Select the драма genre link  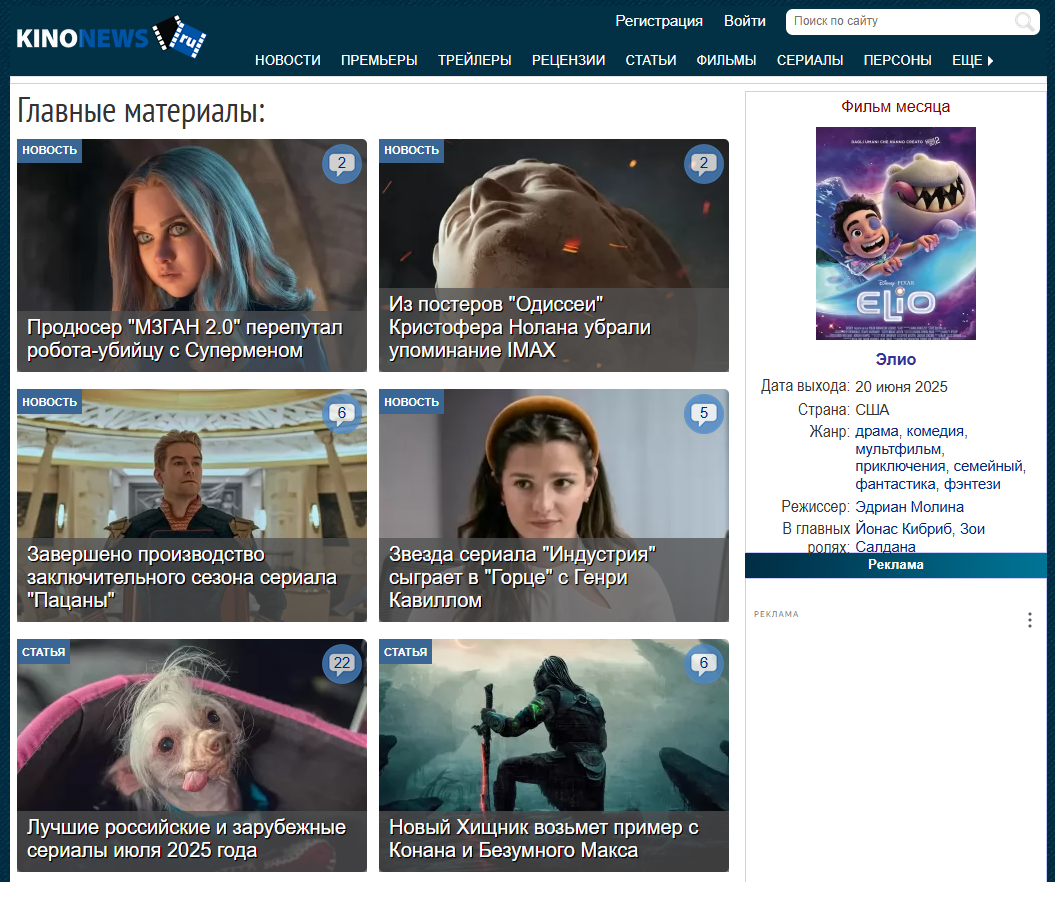pyautogui.click(x=877, y=431)
